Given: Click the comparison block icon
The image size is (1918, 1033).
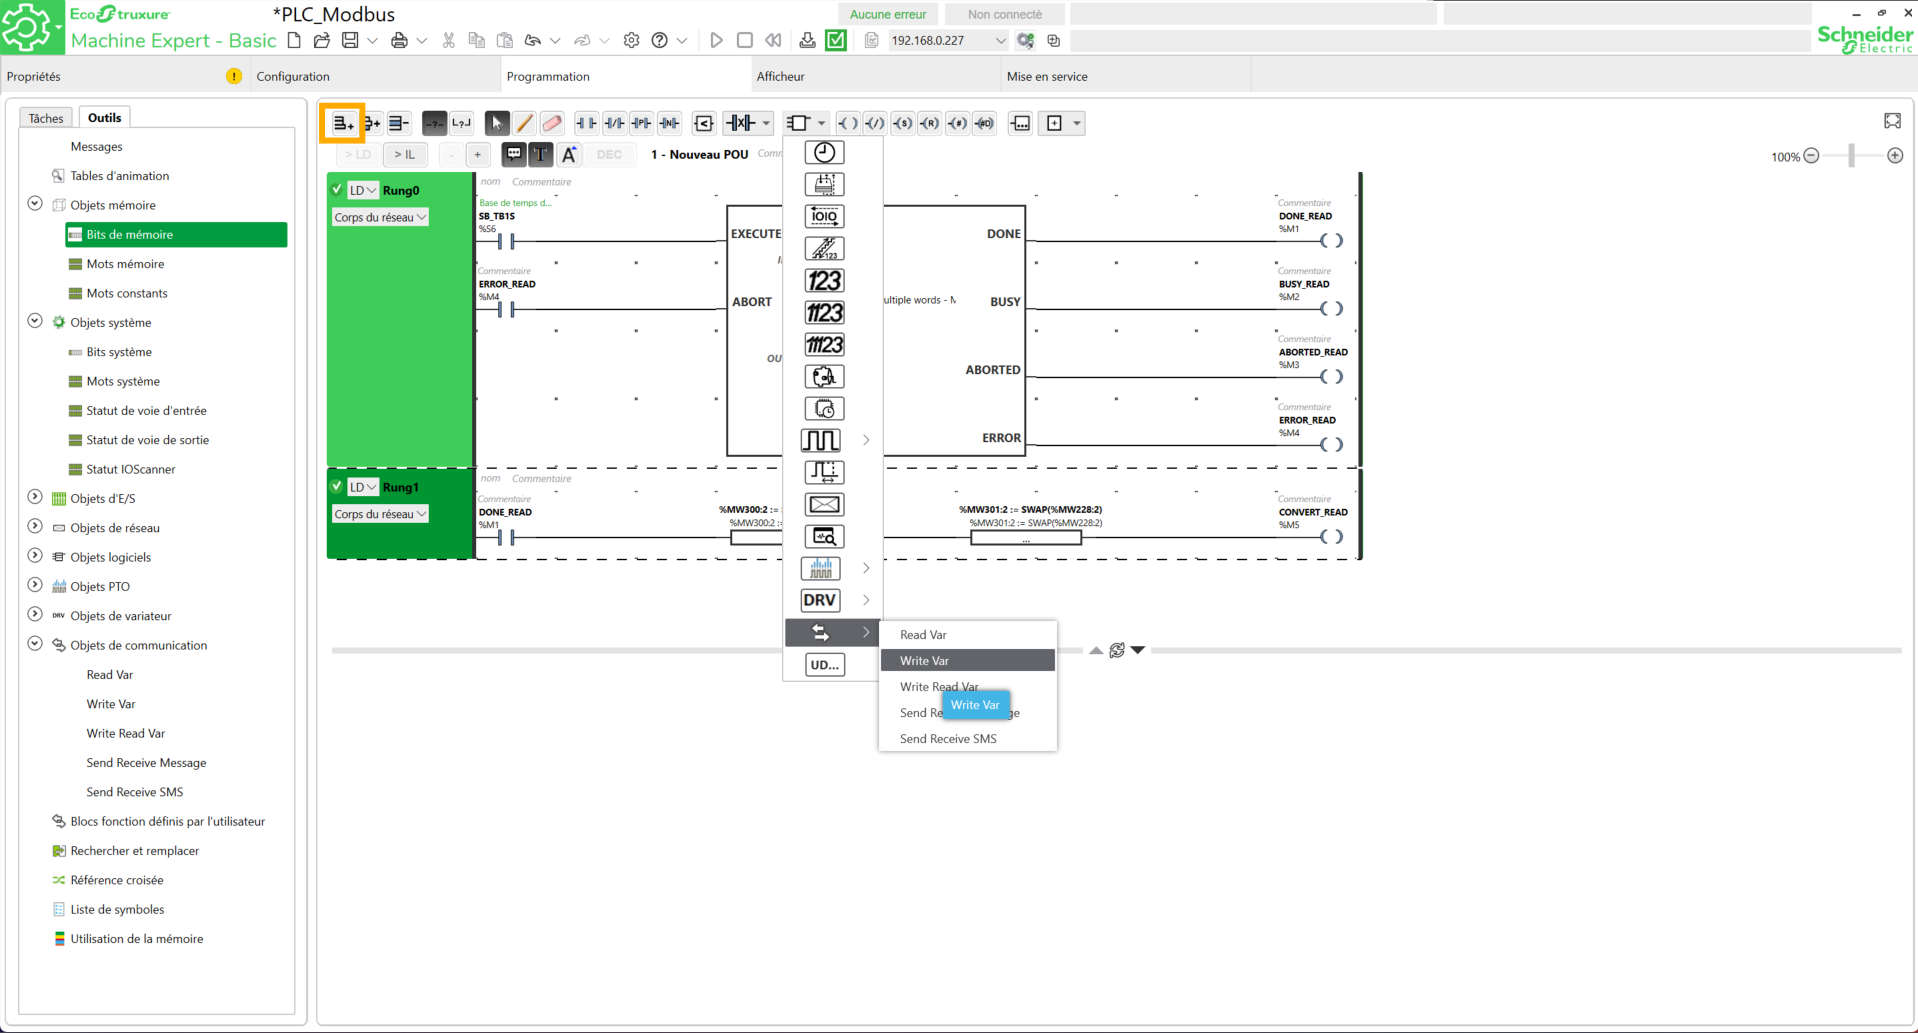Looking at the screenshot, I should tap(704, 123).
